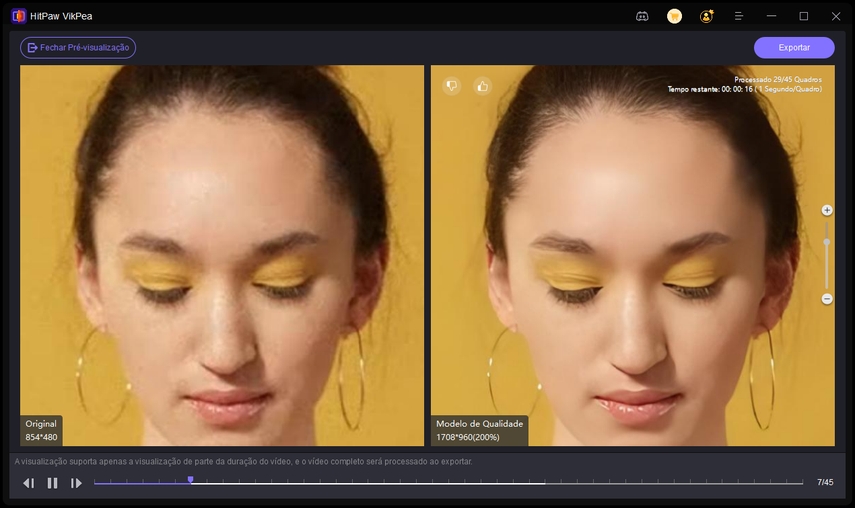Image resolution: width=855 pixels, height=508 pixels.
Task: Click the Exportar button
Action: point(794,47)
